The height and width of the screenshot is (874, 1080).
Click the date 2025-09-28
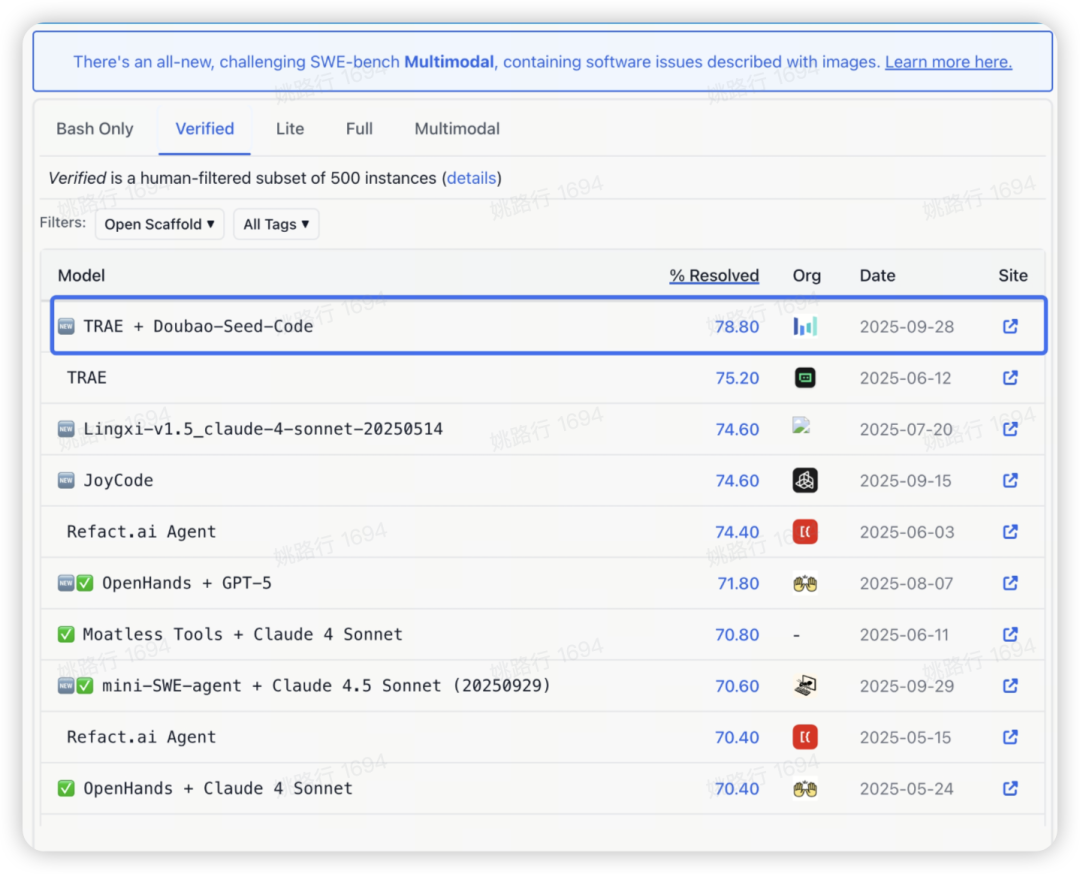[x=906, y=326]
